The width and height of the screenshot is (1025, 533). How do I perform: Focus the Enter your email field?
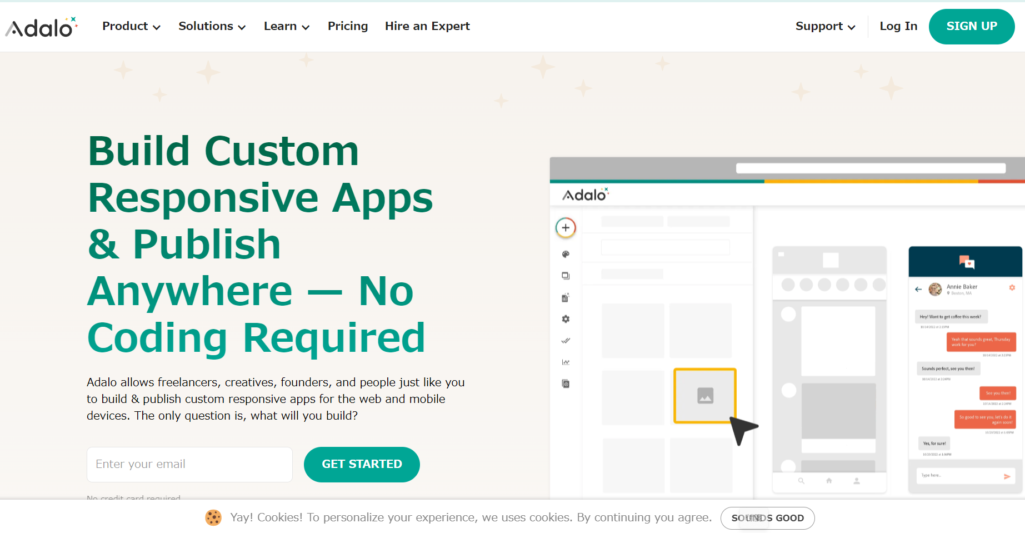click(x=190, y=464)
